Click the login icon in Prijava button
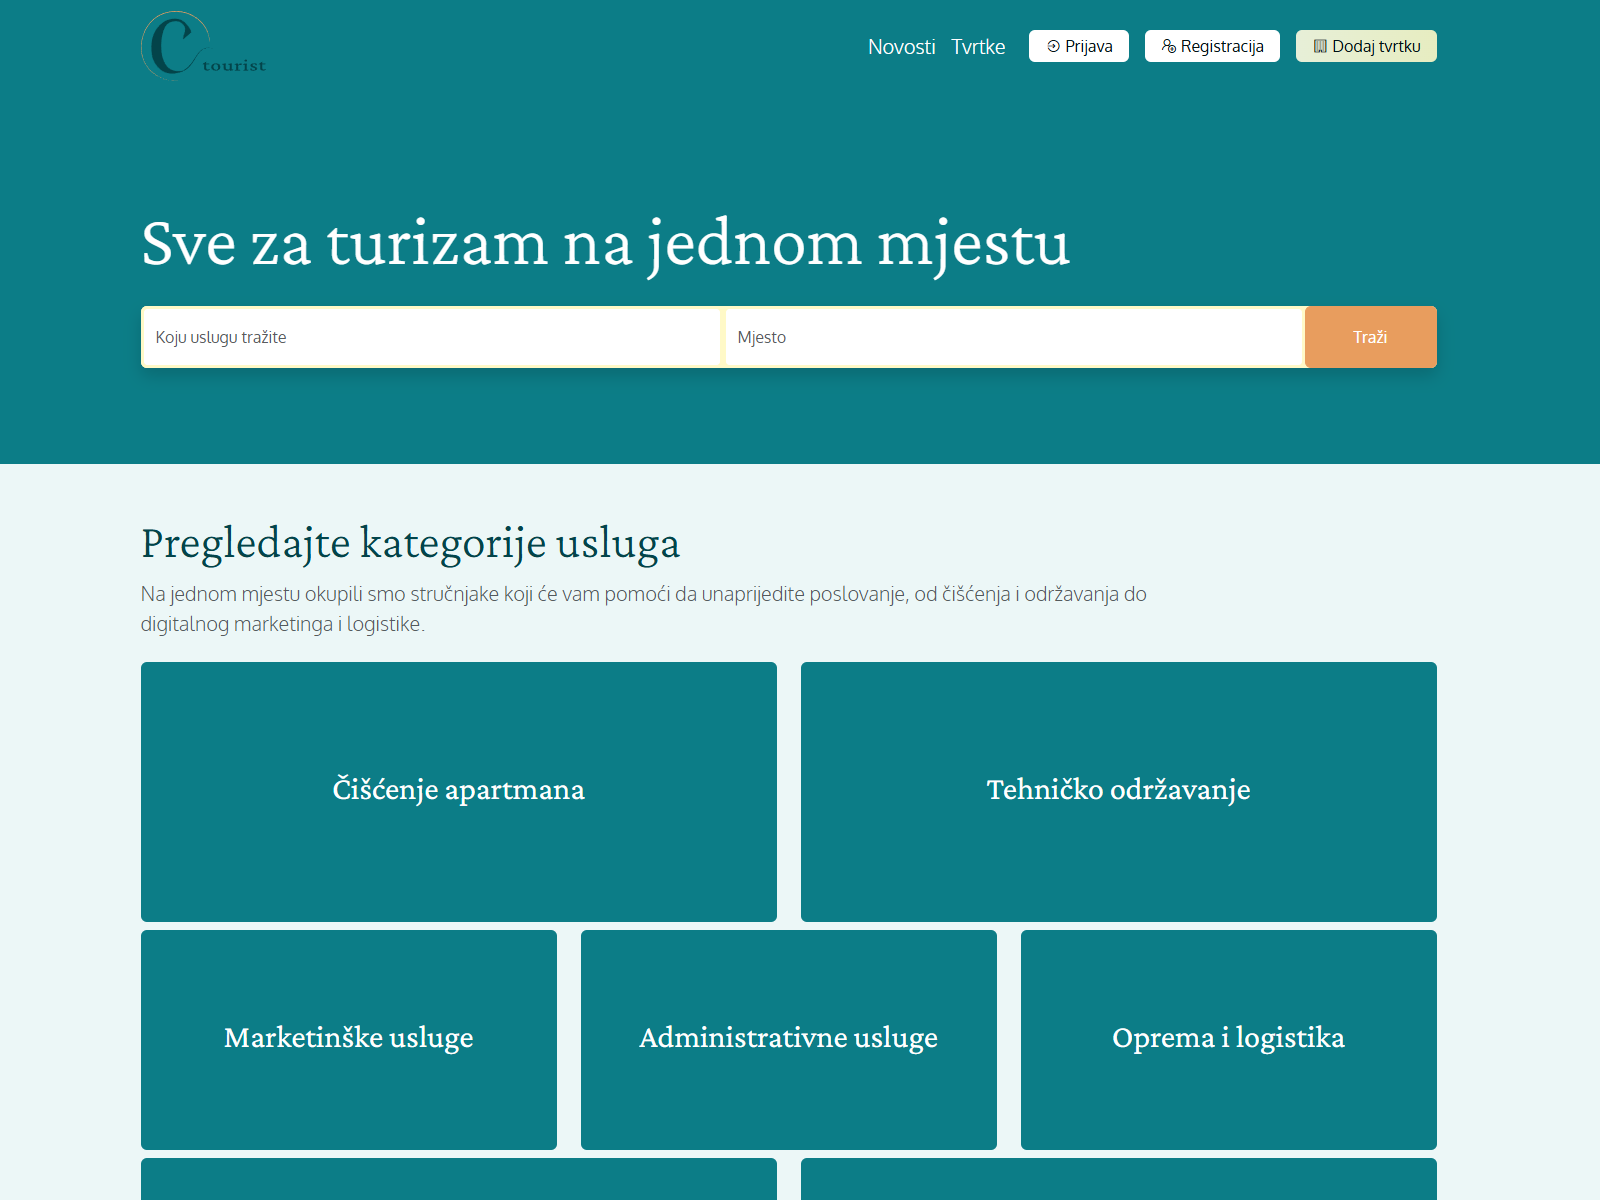This screenshot has height=1200, width=1600. [x=1053, y=46]
